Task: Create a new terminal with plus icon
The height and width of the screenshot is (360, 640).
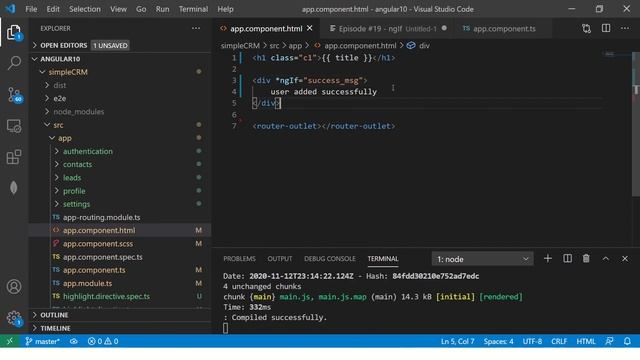Action: pyautogui.click(x=548, y=259)
